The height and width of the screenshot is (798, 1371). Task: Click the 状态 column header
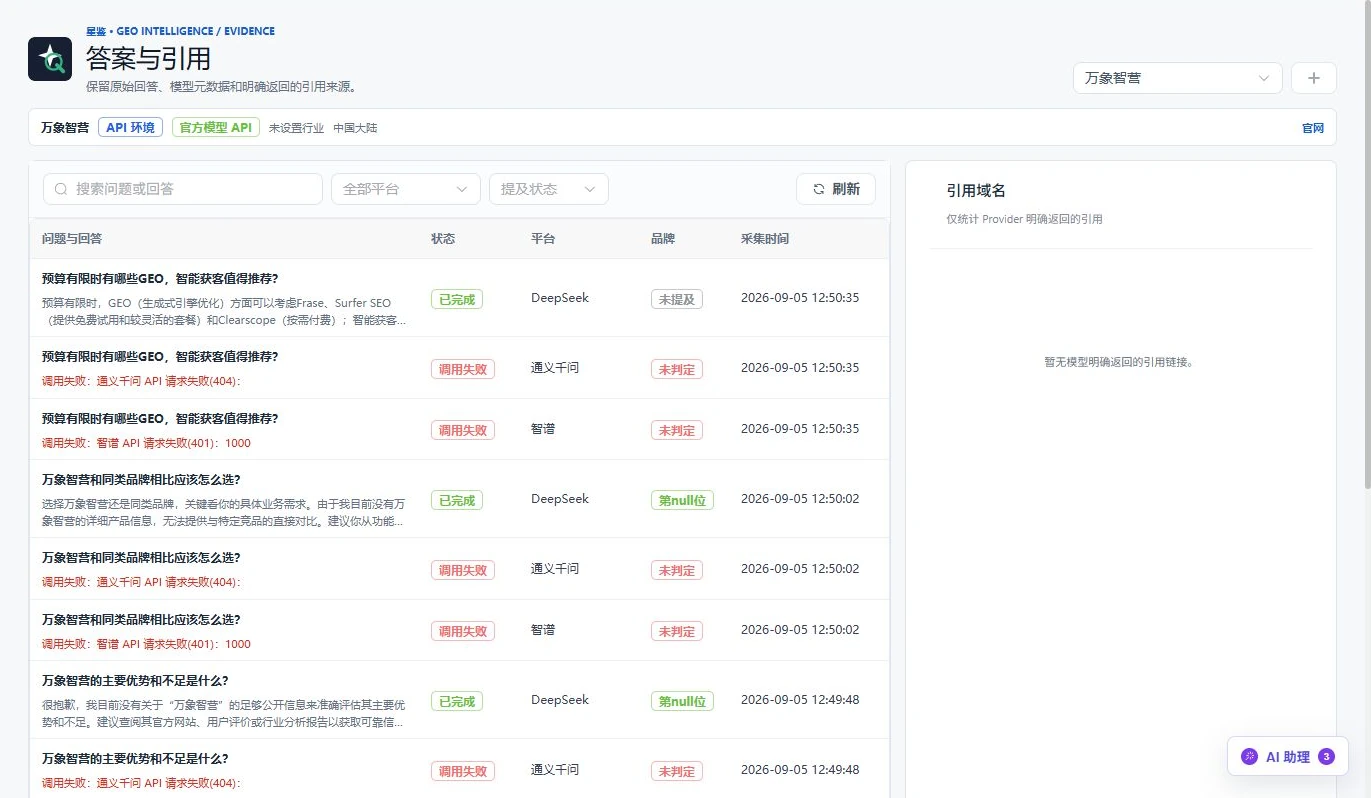(x=443, y=239)
